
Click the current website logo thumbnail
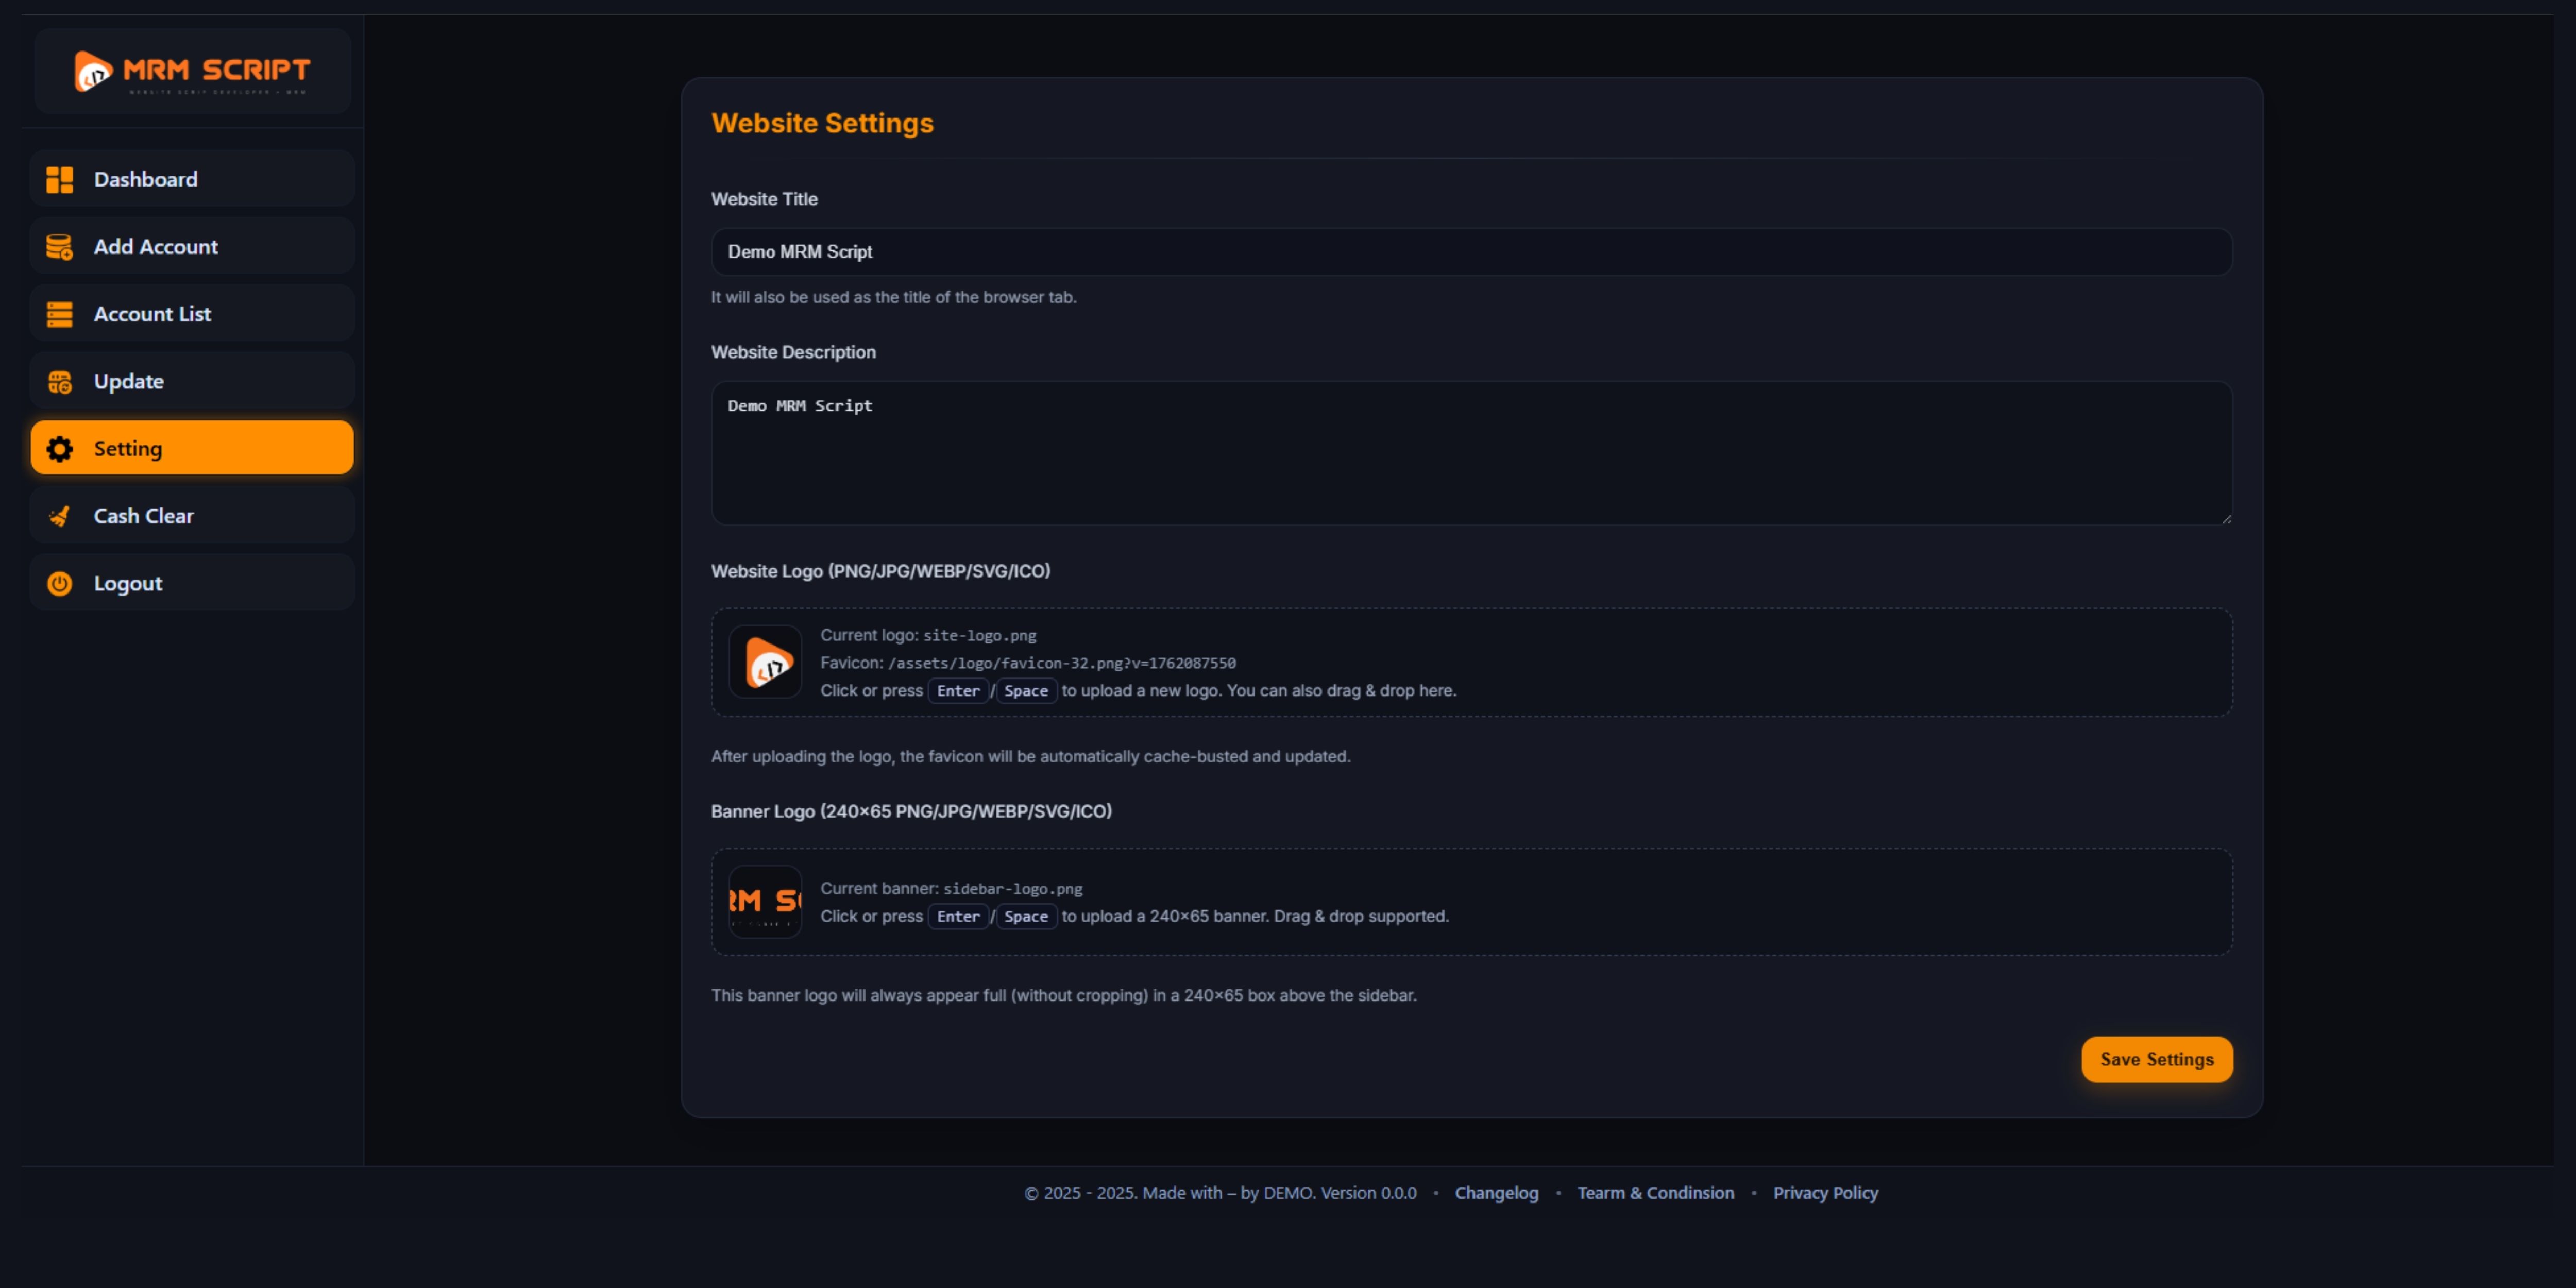[x=765, y=662]
